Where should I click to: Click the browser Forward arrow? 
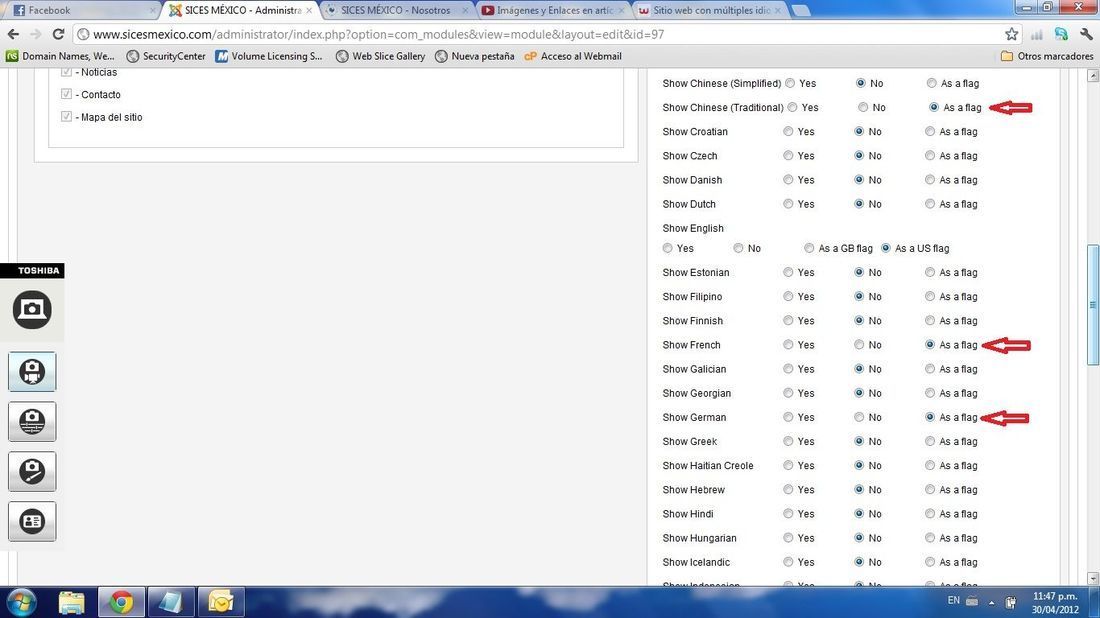35,34
